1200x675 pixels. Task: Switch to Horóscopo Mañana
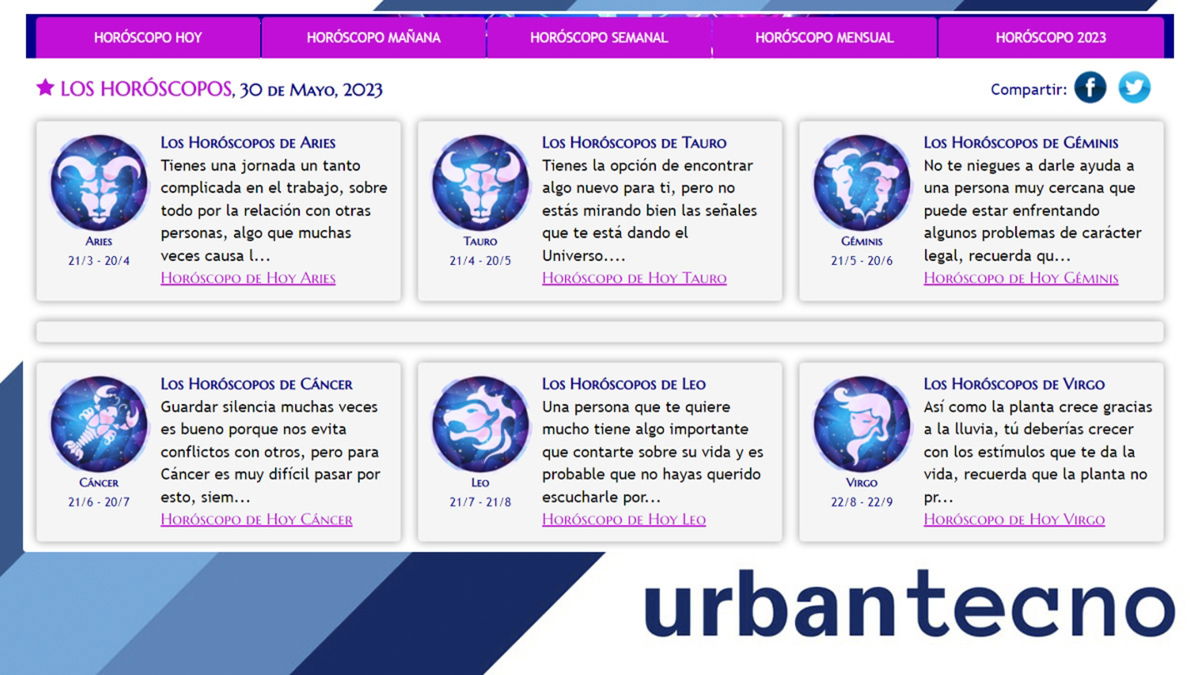374,37
